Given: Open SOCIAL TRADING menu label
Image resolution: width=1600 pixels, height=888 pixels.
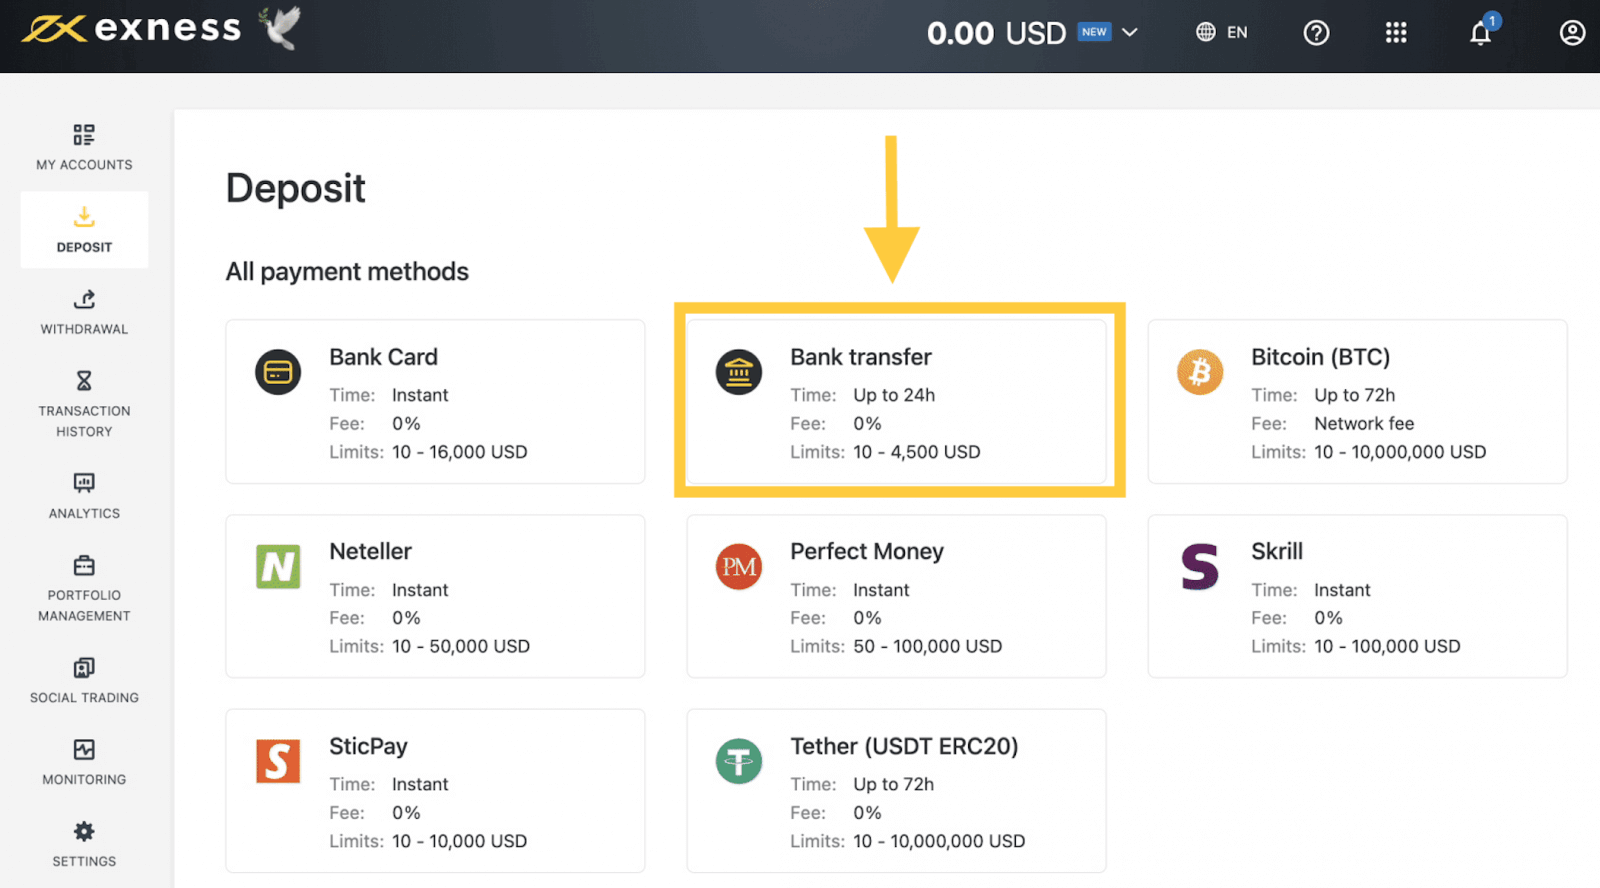Looking at the screenshot, I should [84, 698].
